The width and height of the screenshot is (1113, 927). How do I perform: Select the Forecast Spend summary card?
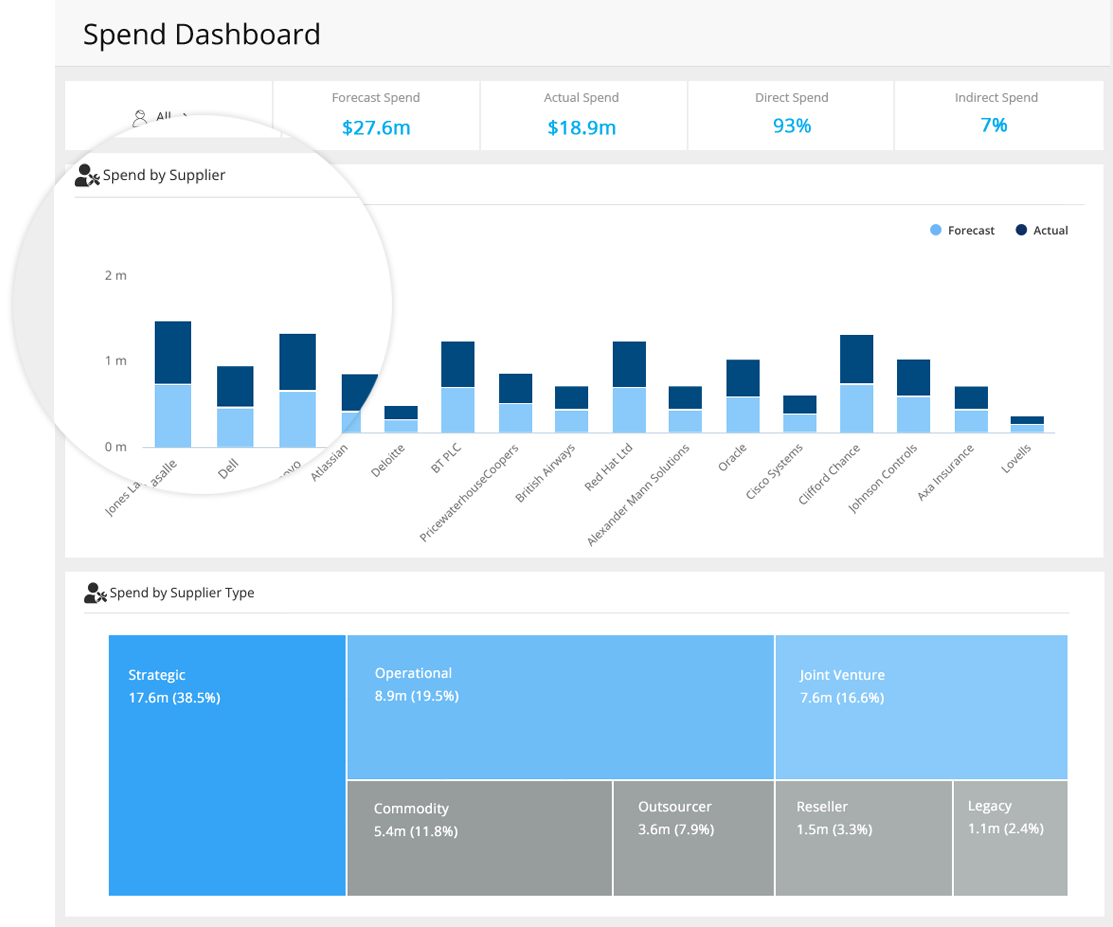[x=376, y=113]
